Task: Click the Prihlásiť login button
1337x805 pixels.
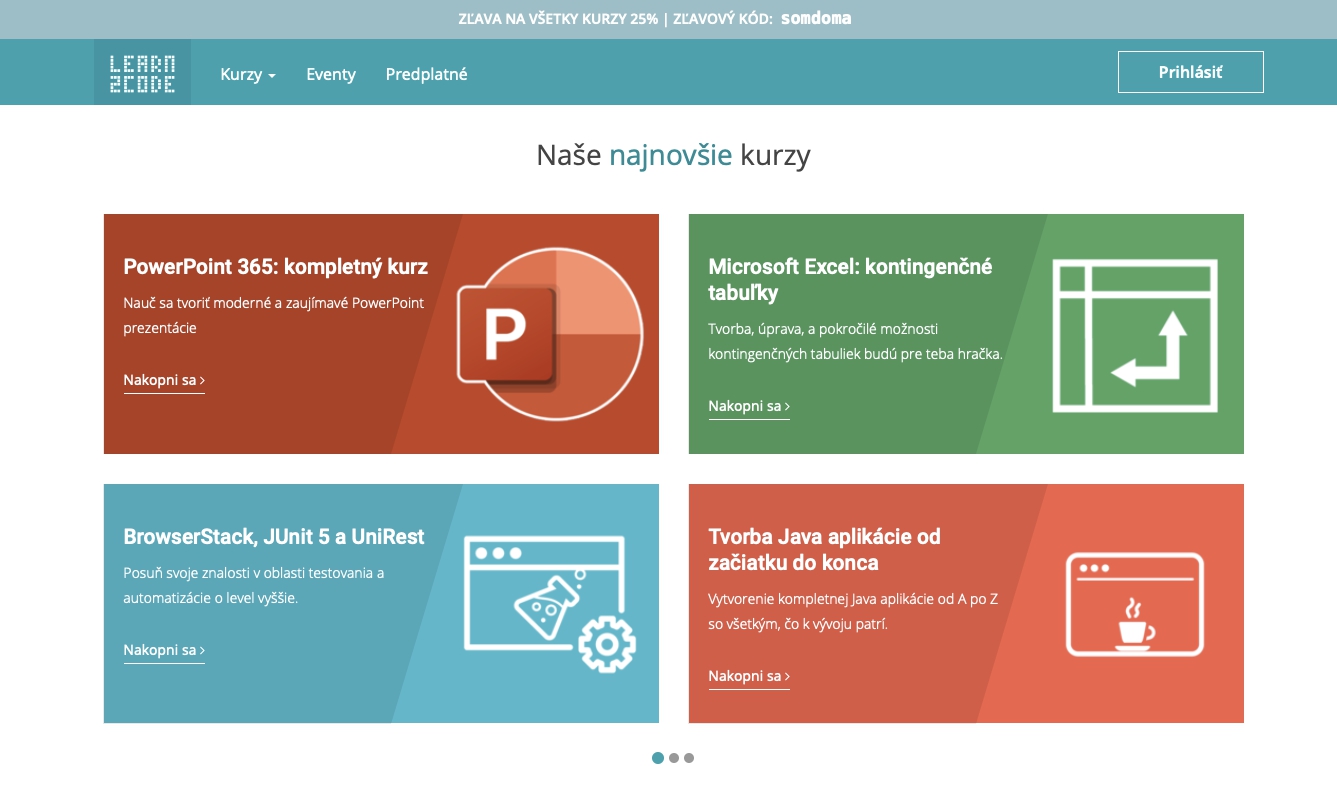Action: click(x=1190, y=72)
